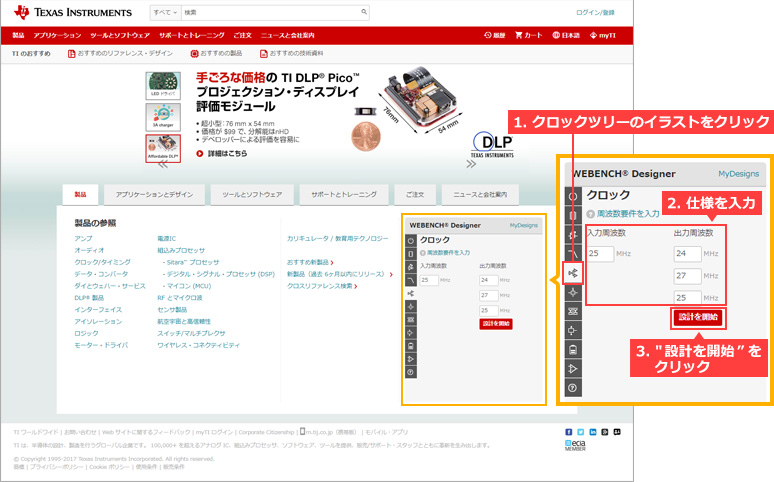
Task: Select power icon in small WEBENCH sidebar
Action: (411, 241)
